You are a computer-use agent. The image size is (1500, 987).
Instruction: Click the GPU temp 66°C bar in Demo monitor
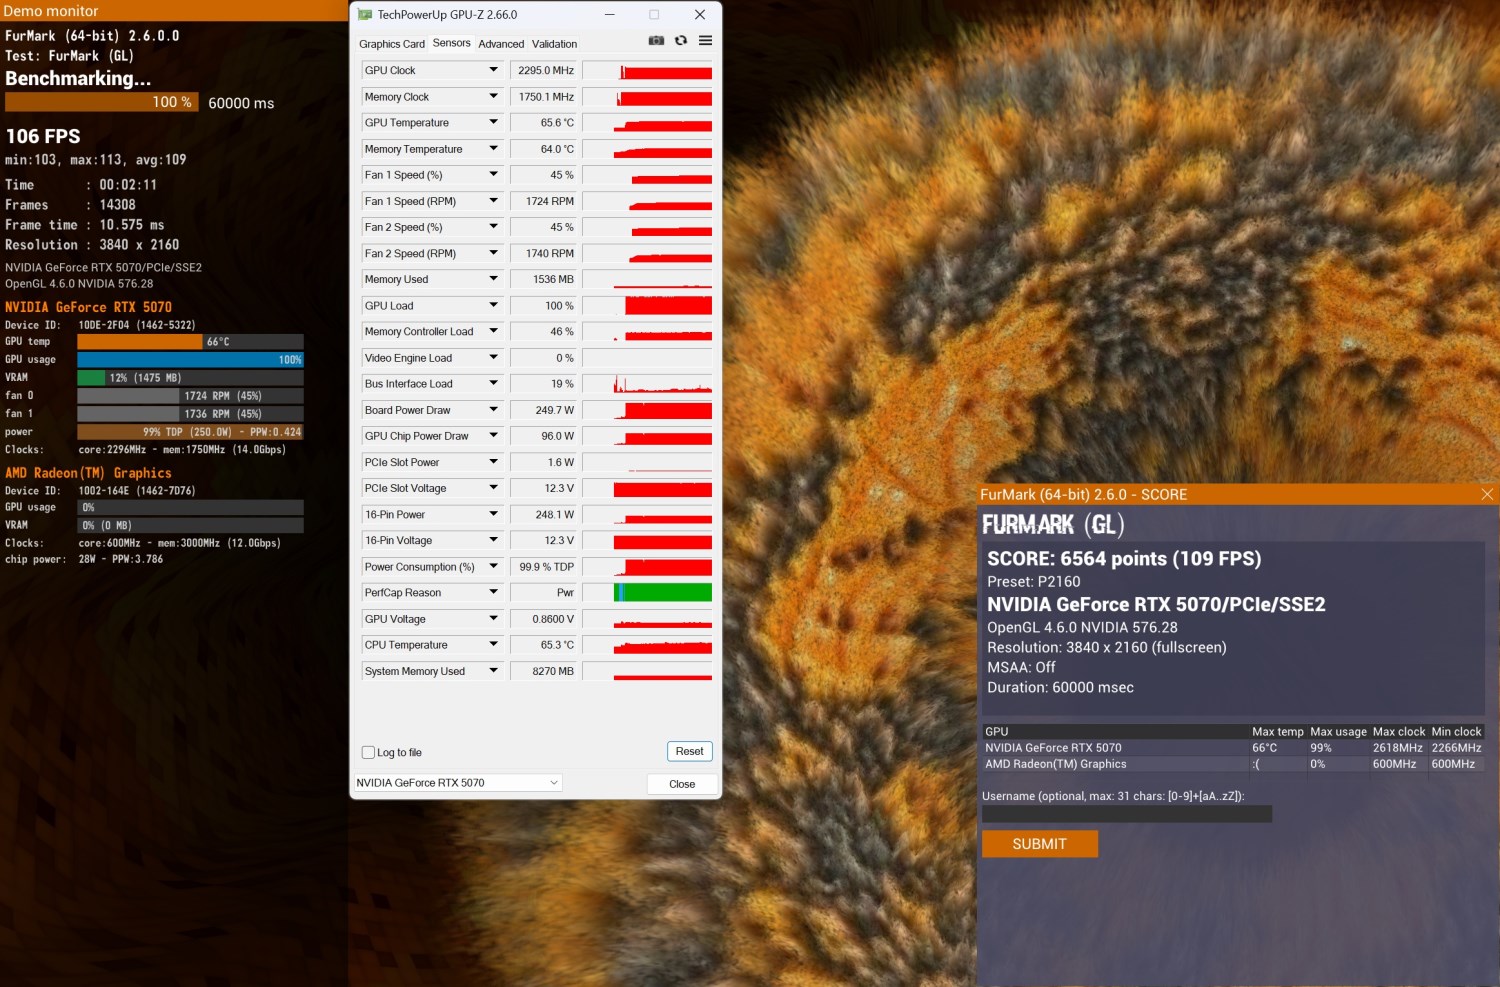(x=190, y=342)
